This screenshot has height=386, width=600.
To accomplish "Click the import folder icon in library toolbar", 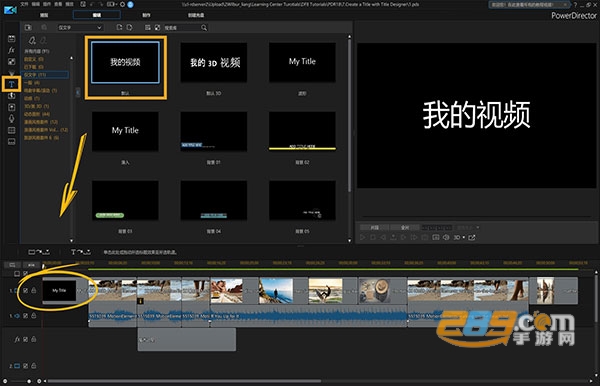I will coord(28,28).
